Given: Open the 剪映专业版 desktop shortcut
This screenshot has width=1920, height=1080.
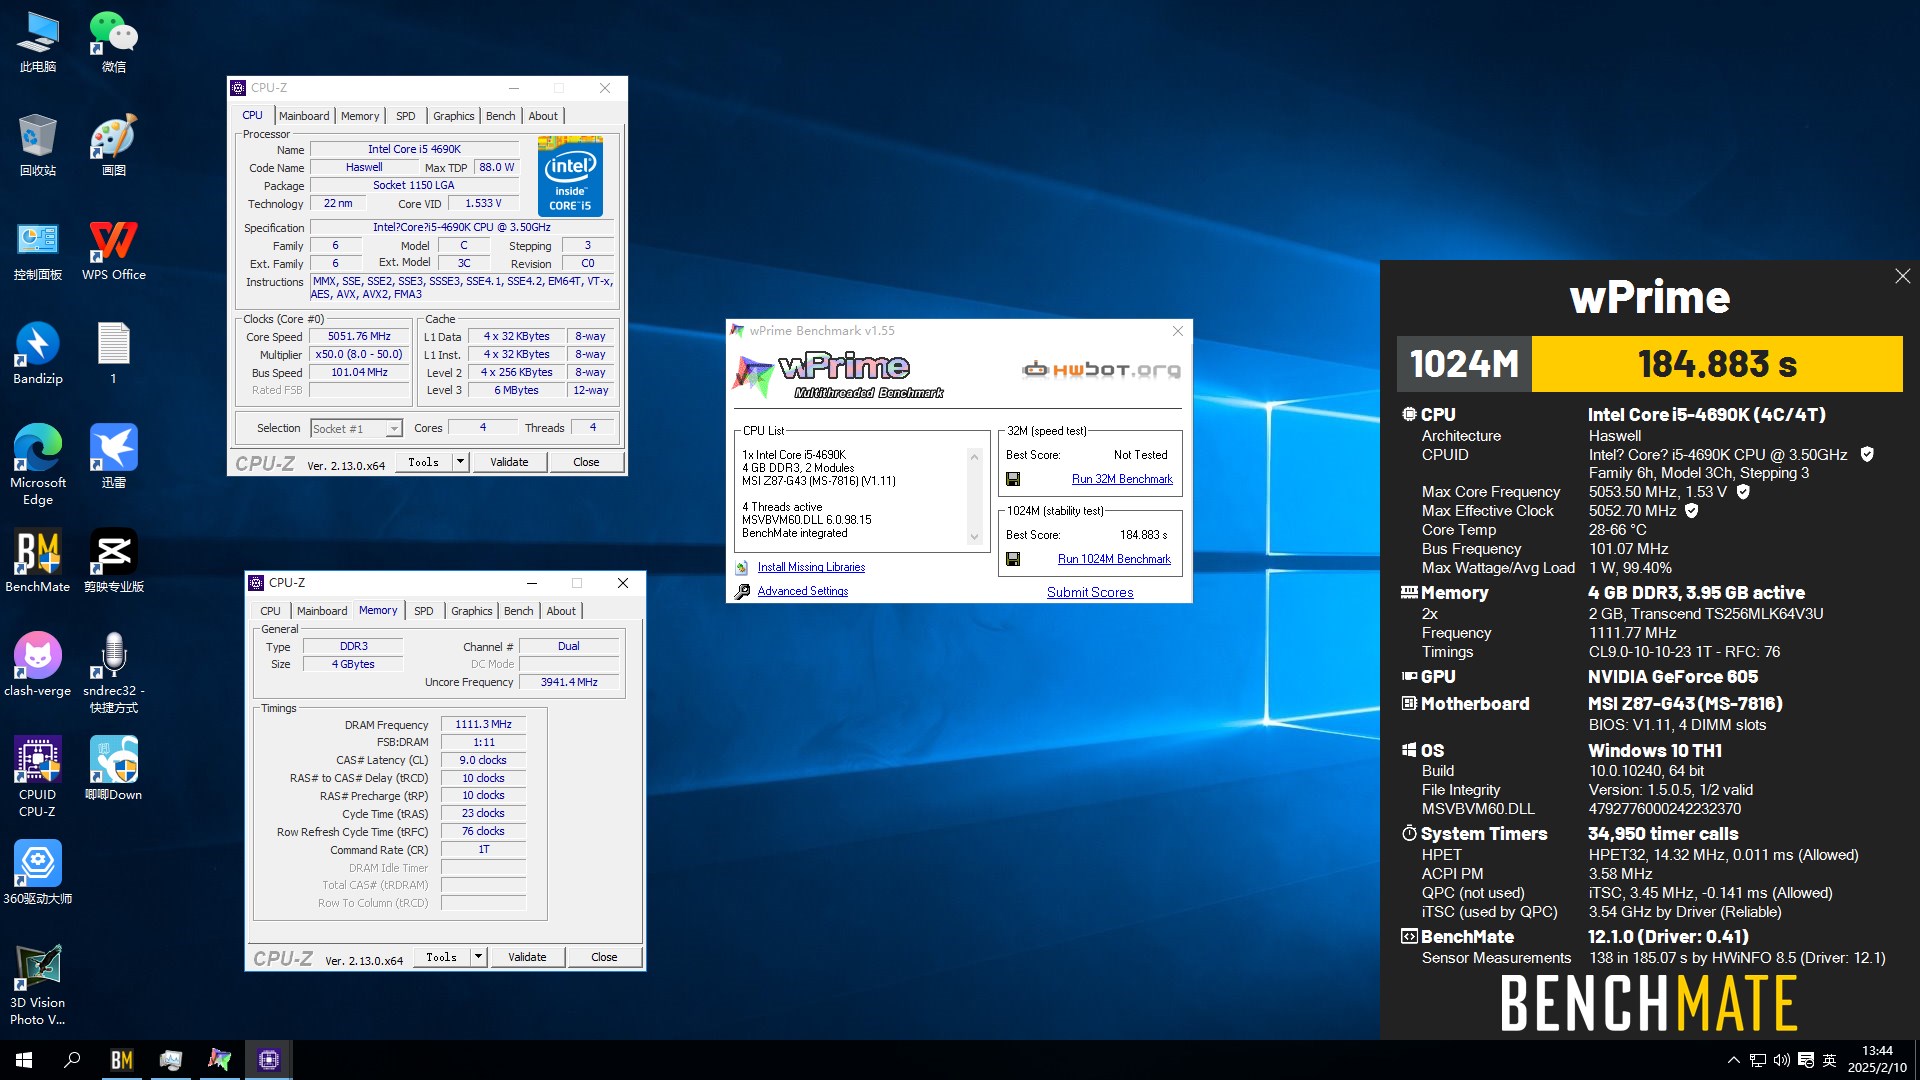Looking at the screenshot, I should 114,562.
